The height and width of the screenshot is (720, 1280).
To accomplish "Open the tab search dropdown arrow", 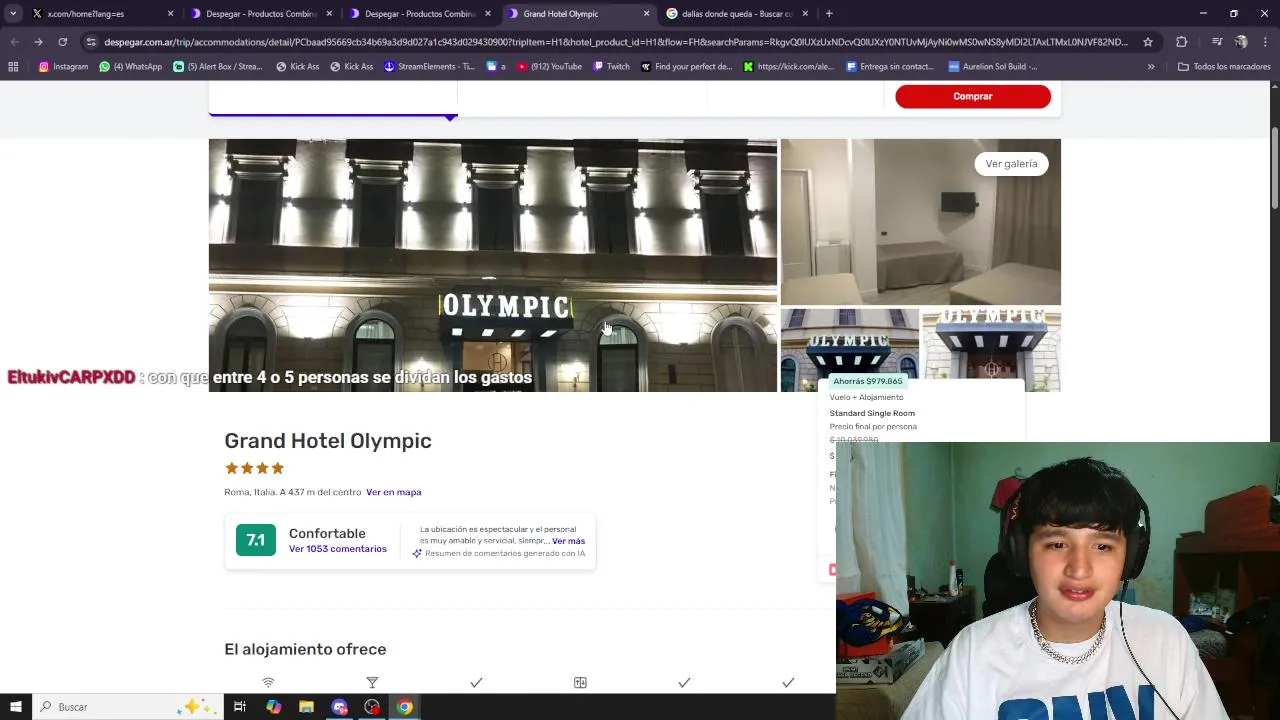I will coord(13,14).
